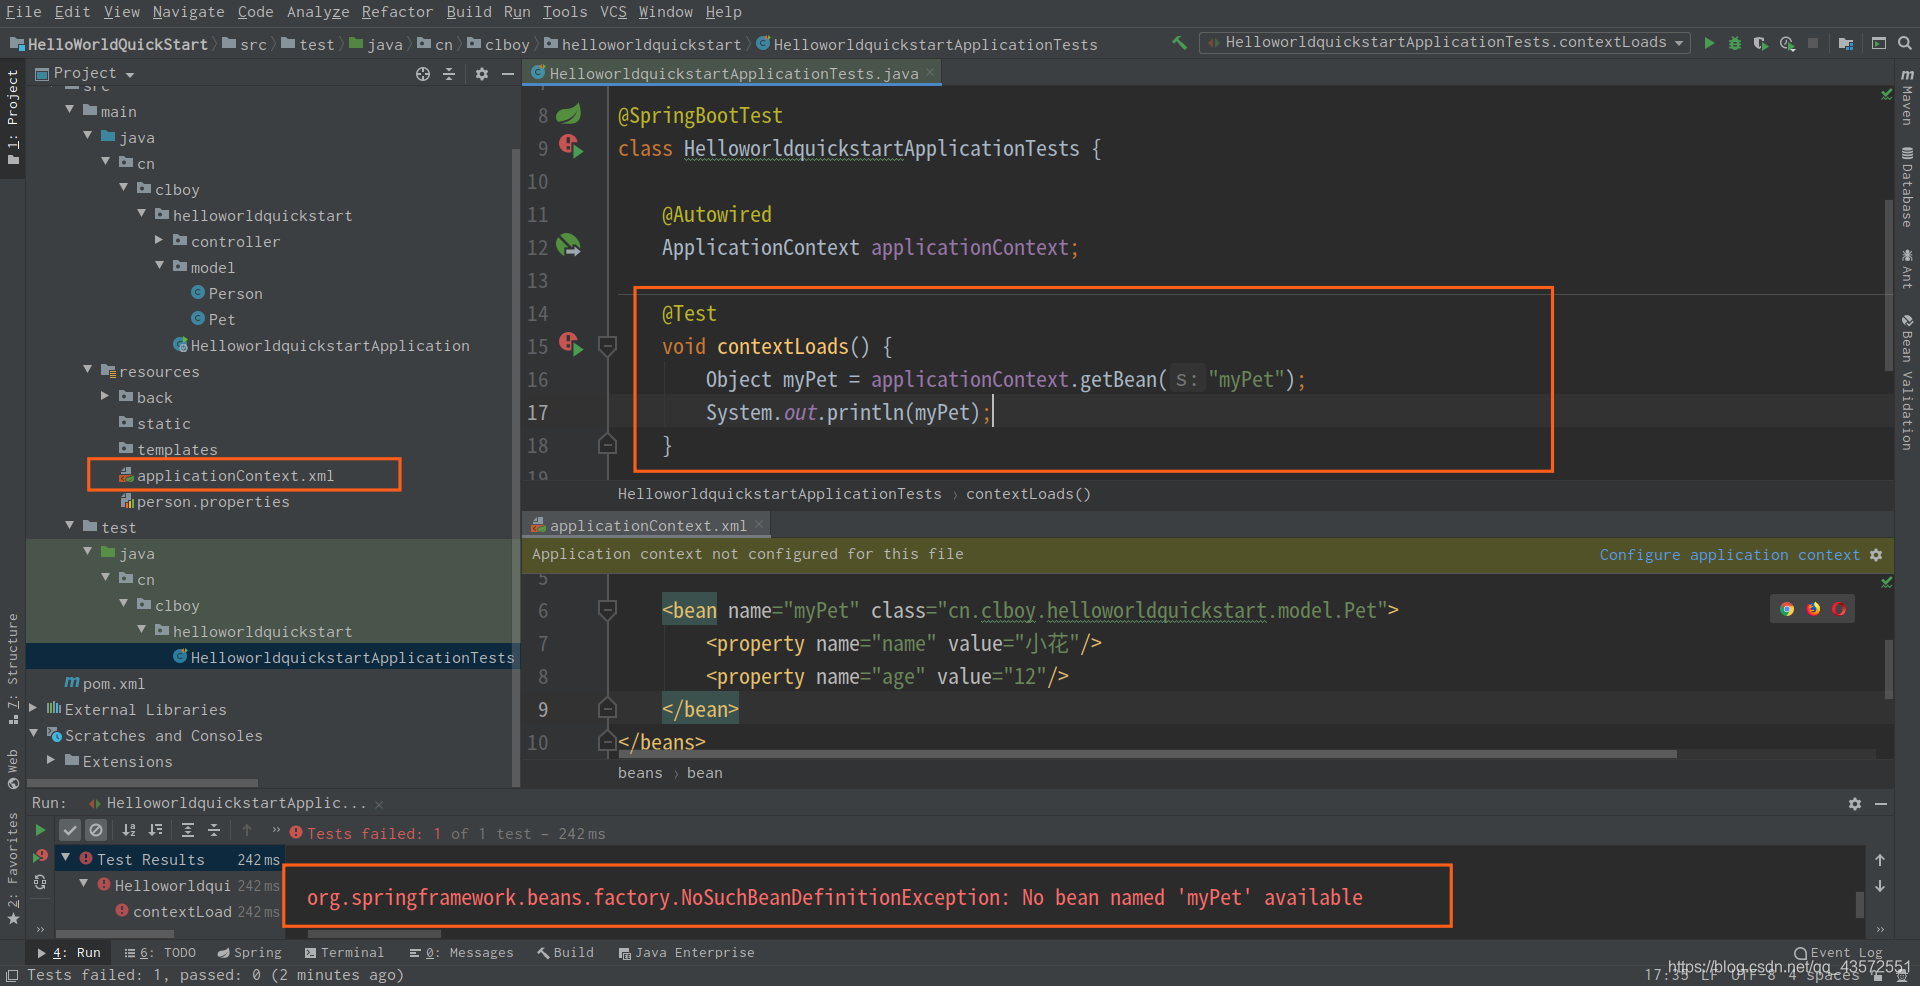
Task: Open the Run panel settings gear
Action: (x=1855, y=804)
